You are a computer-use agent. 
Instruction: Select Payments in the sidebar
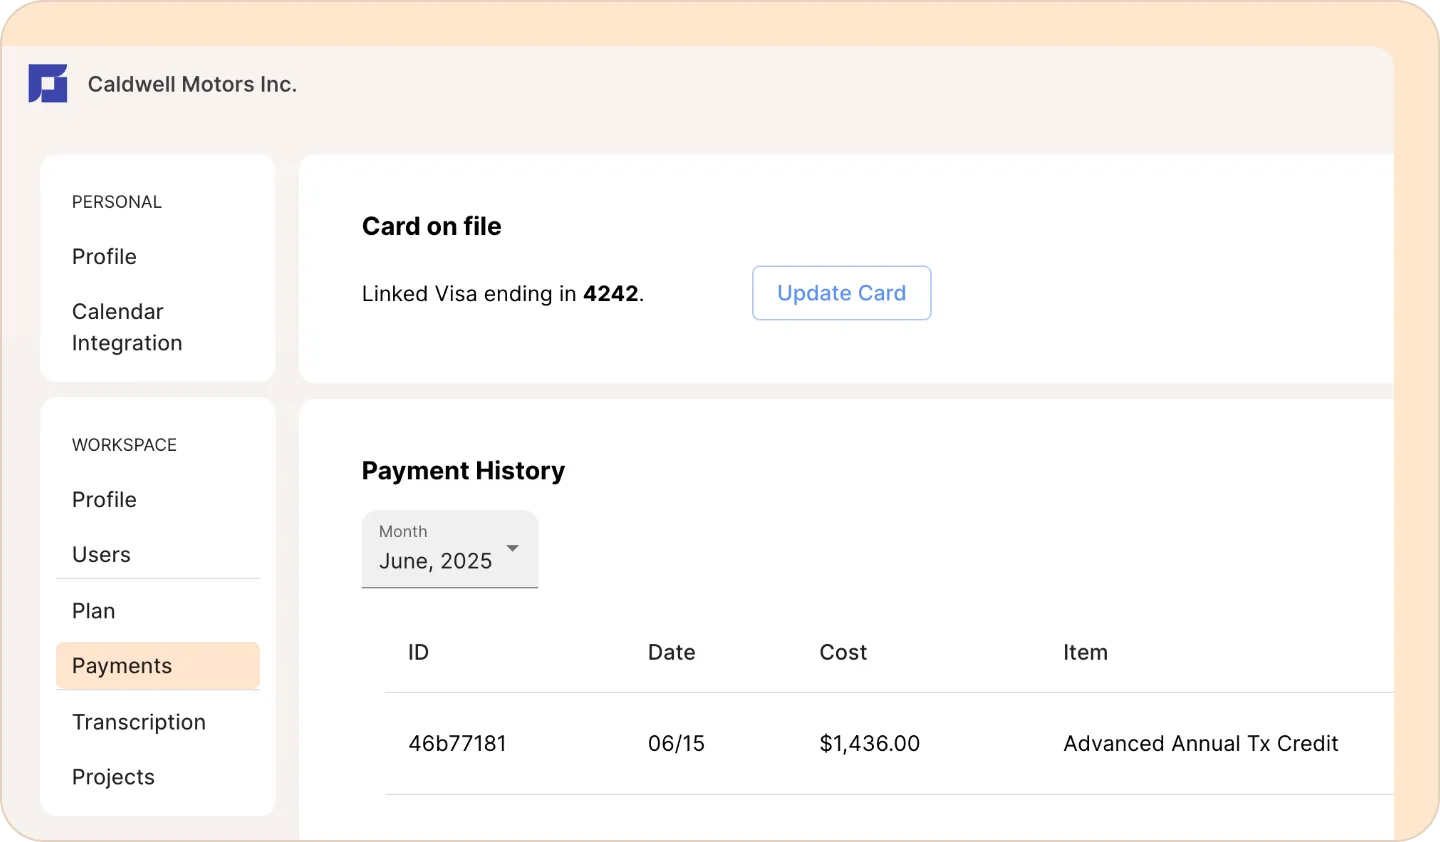pos(122,666)
